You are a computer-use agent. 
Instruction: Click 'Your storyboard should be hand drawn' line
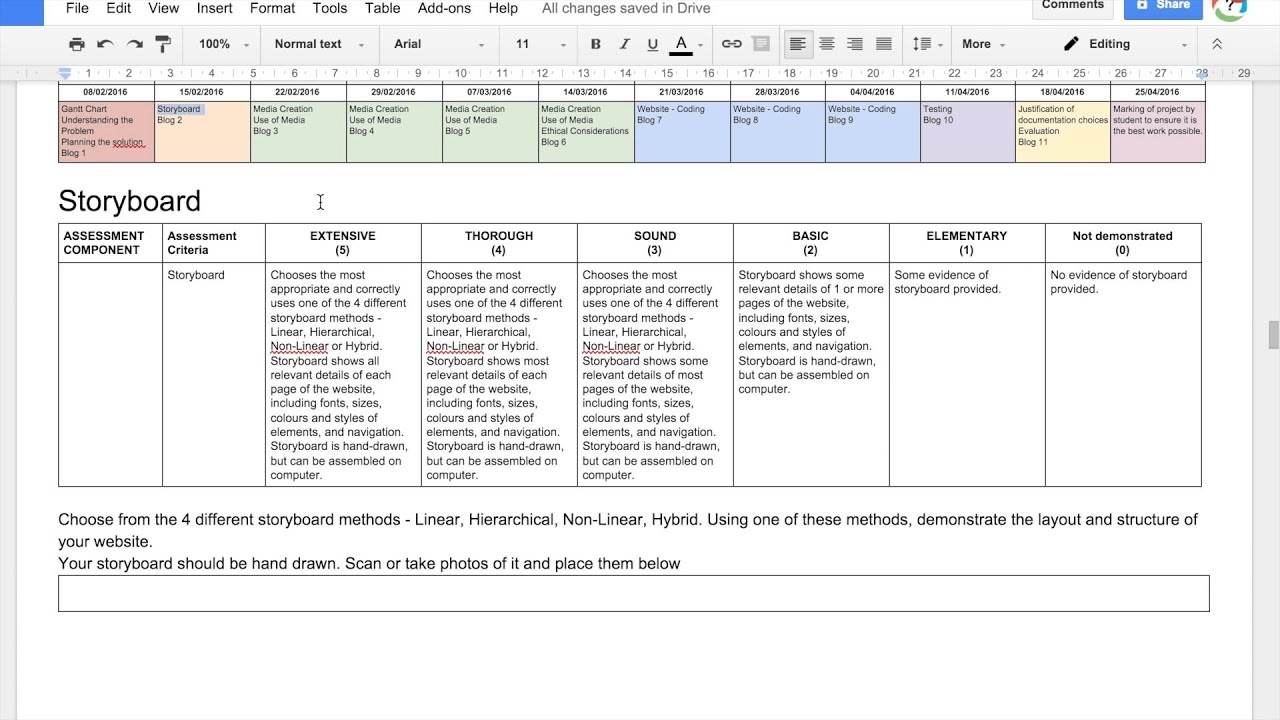(x=369, y=563)
